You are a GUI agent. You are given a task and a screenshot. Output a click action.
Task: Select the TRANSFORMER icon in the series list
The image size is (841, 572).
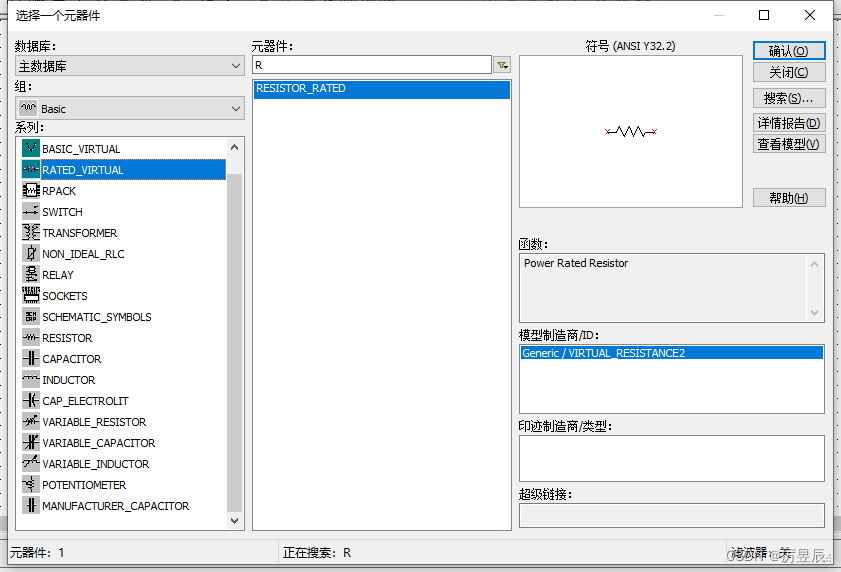tap(30, 233)
